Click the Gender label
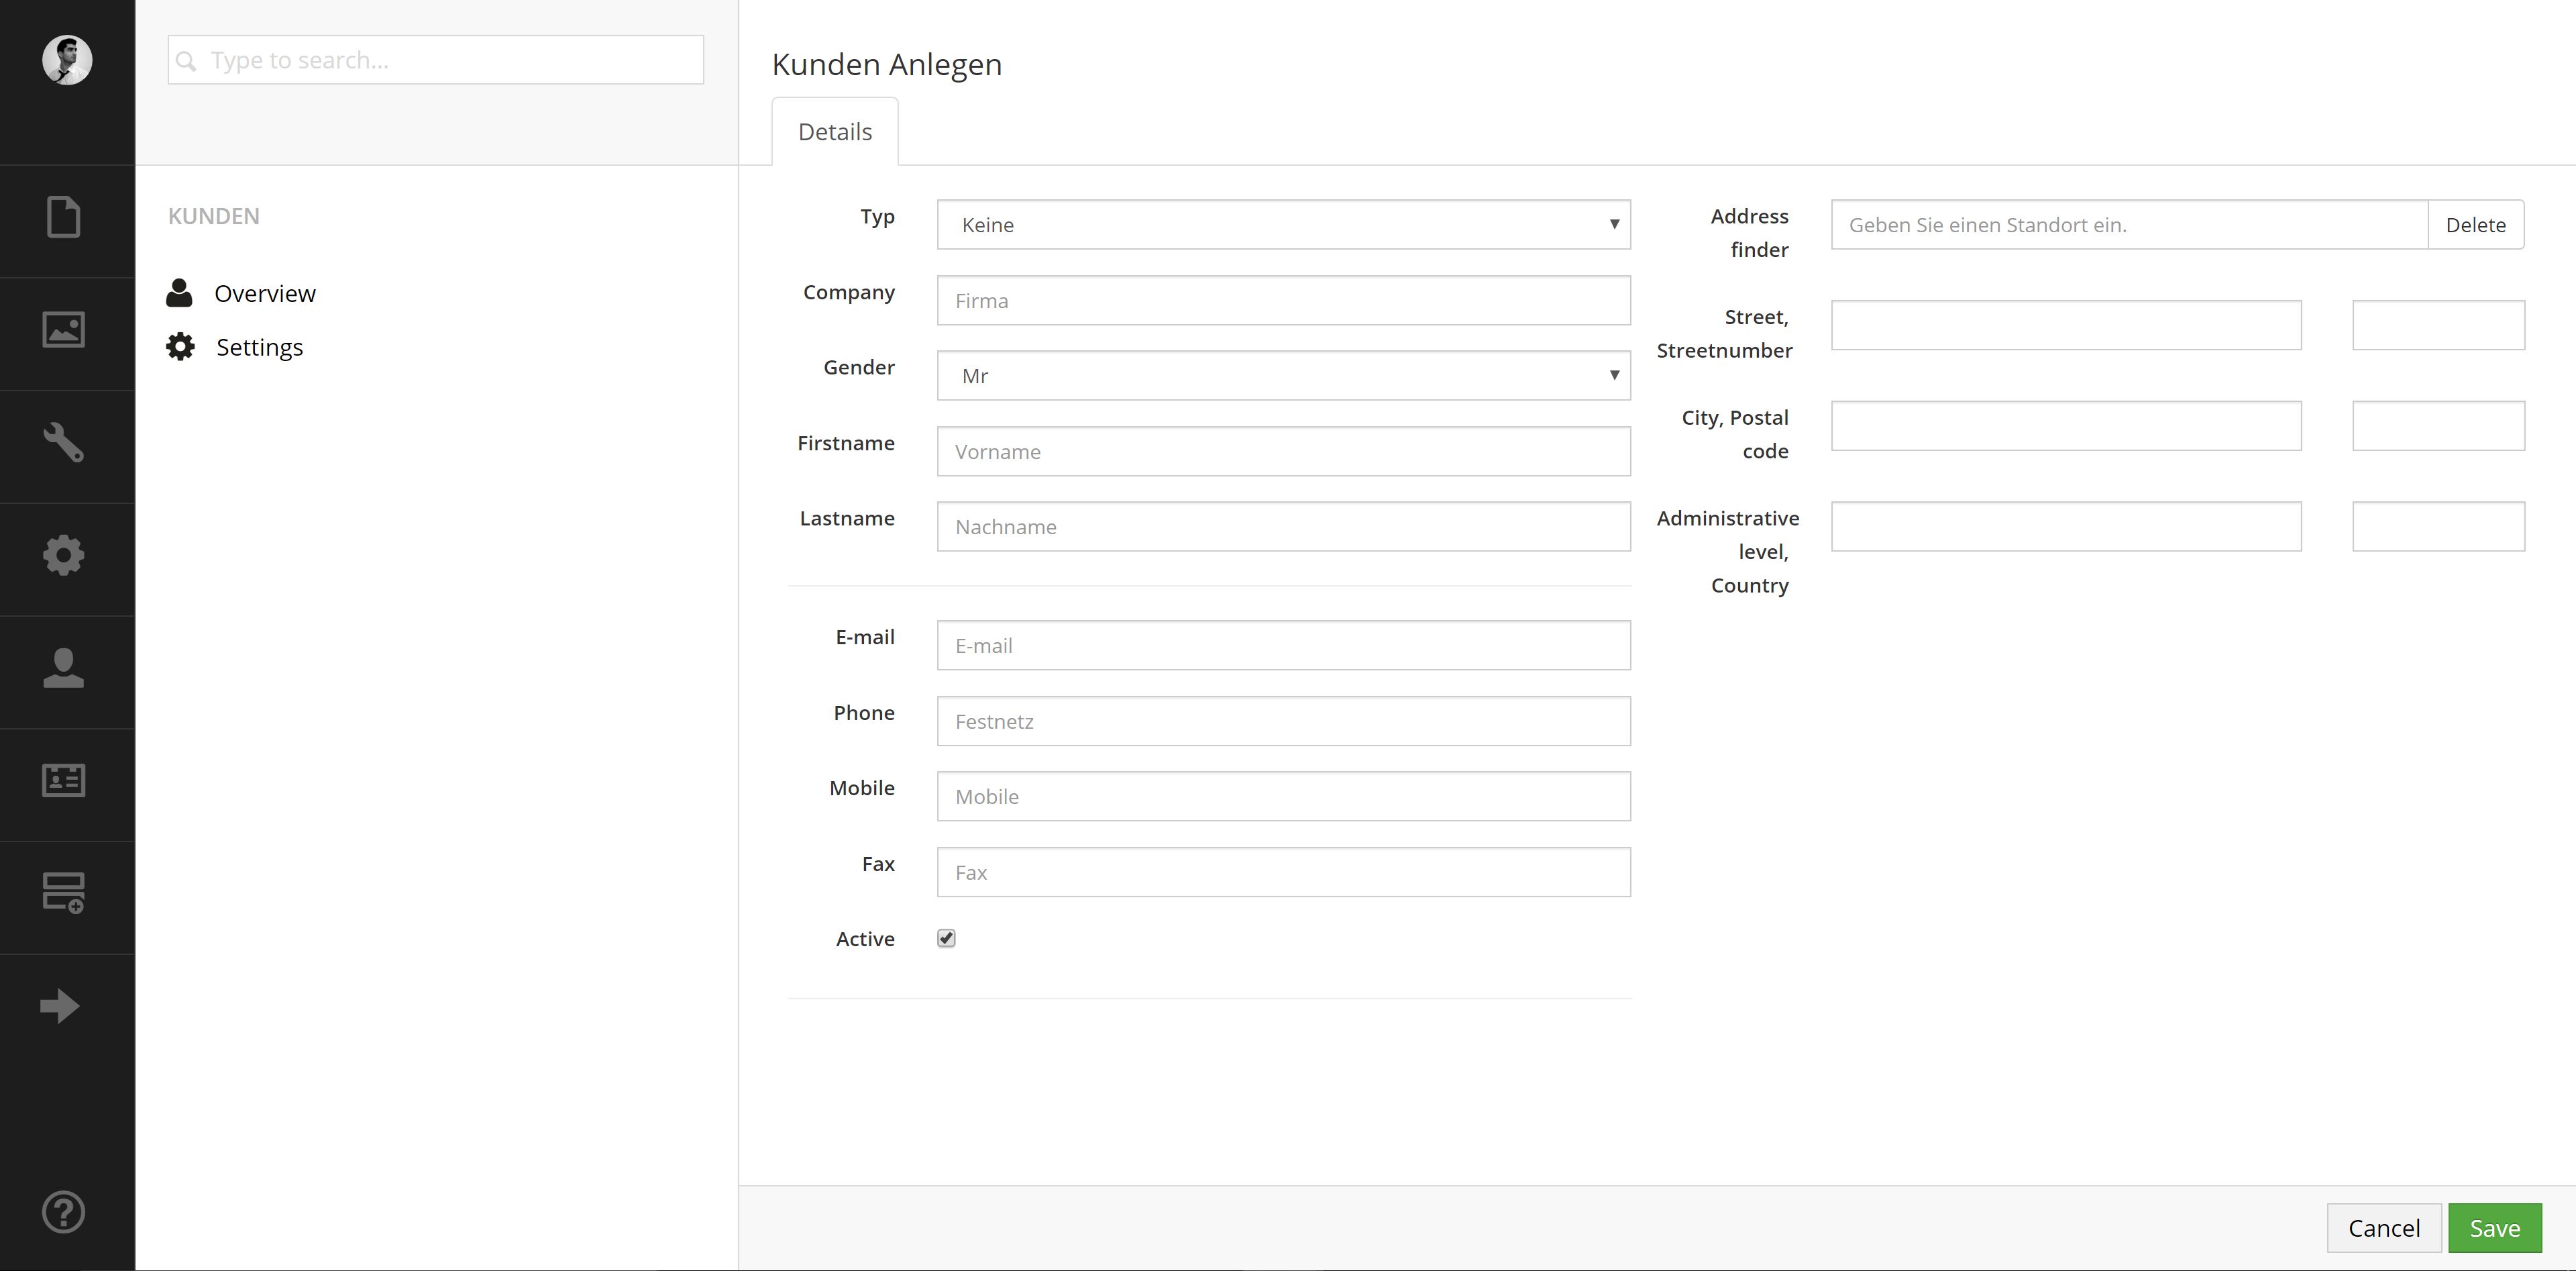Image resolution: width=2576 pixels, height=1271 pixels. tap(859, 367)
